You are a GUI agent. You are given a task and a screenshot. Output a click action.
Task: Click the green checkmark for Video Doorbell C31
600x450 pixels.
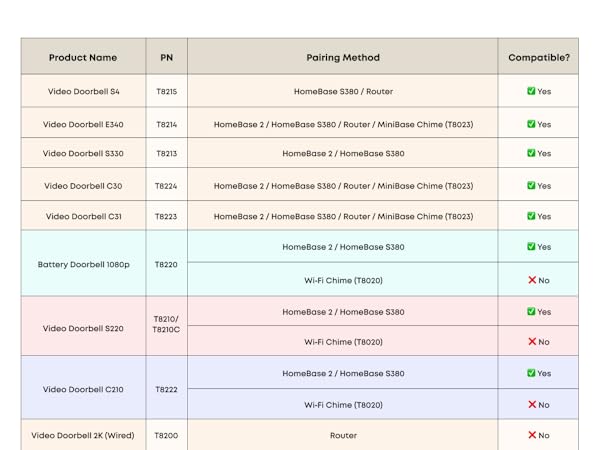(x=531, y=216)
